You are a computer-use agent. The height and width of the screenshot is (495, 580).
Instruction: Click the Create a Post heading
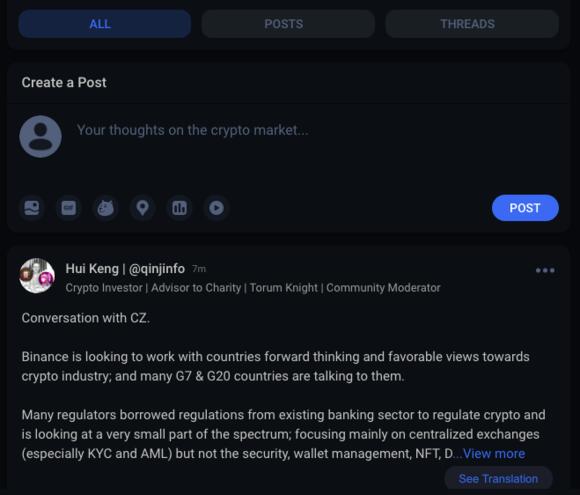pos(64,82)
